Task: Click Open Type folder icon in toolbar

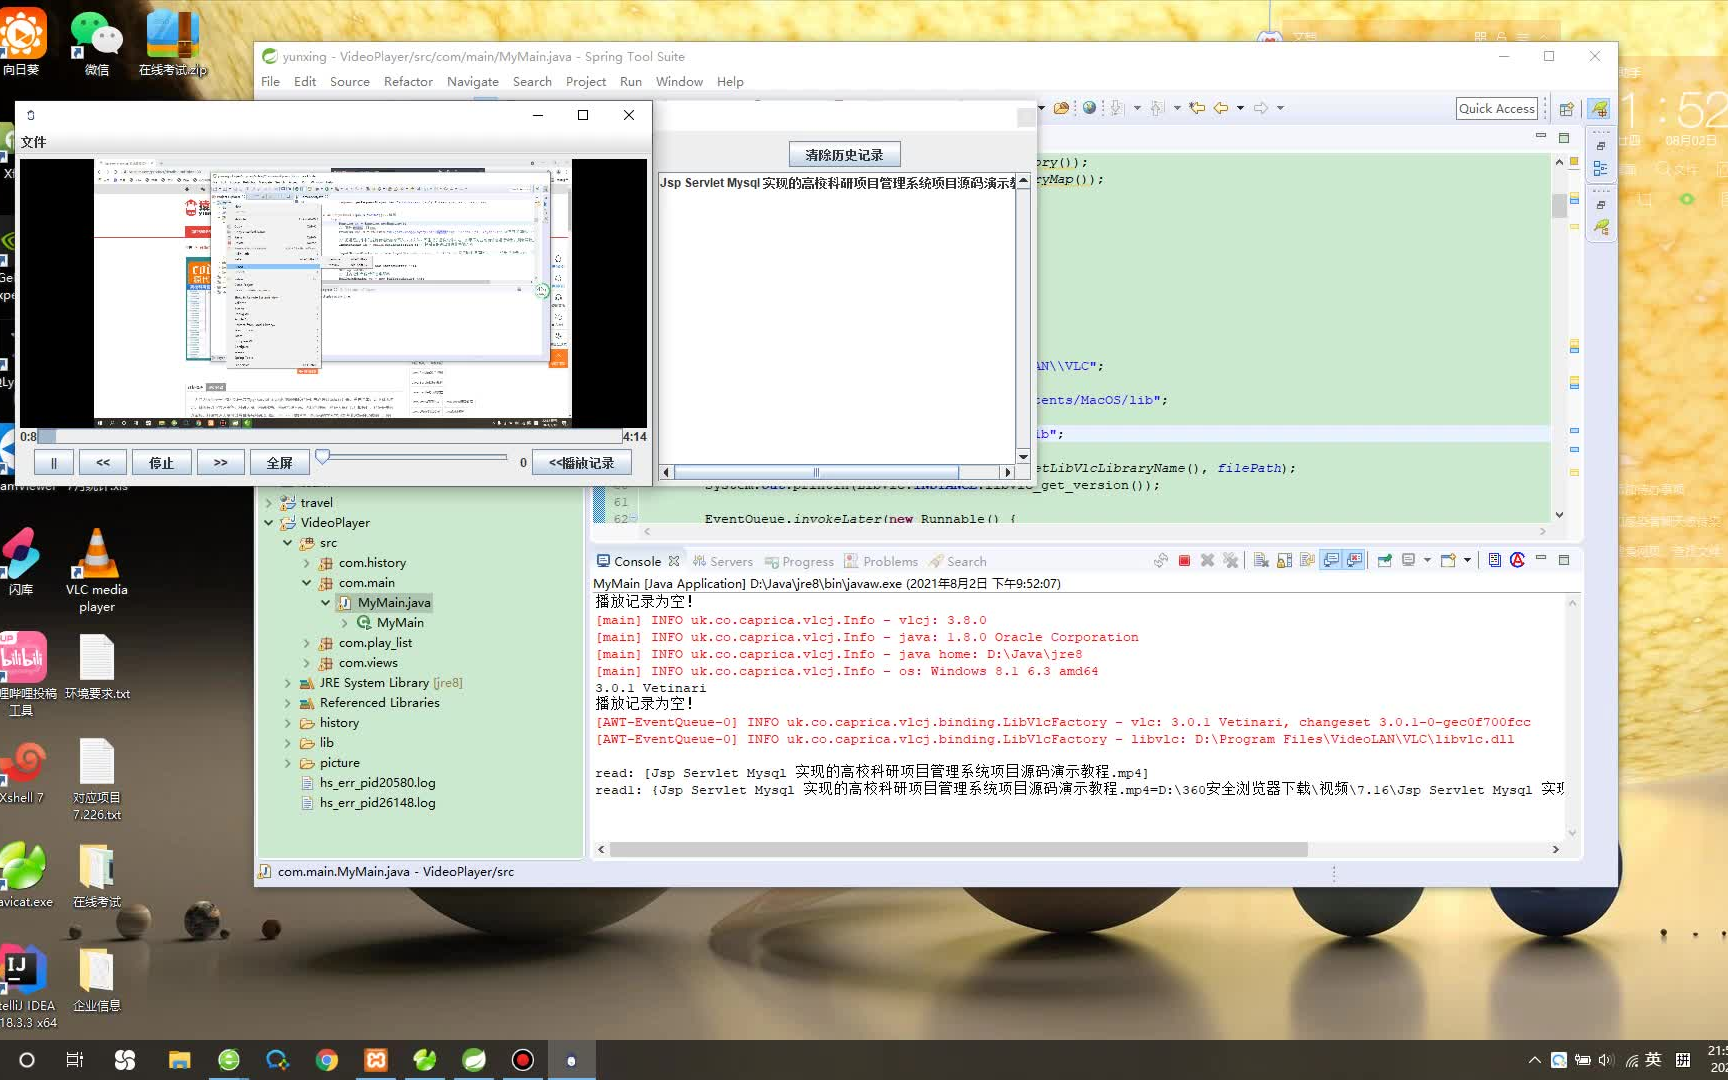Action: click(x=1061, y=108)
